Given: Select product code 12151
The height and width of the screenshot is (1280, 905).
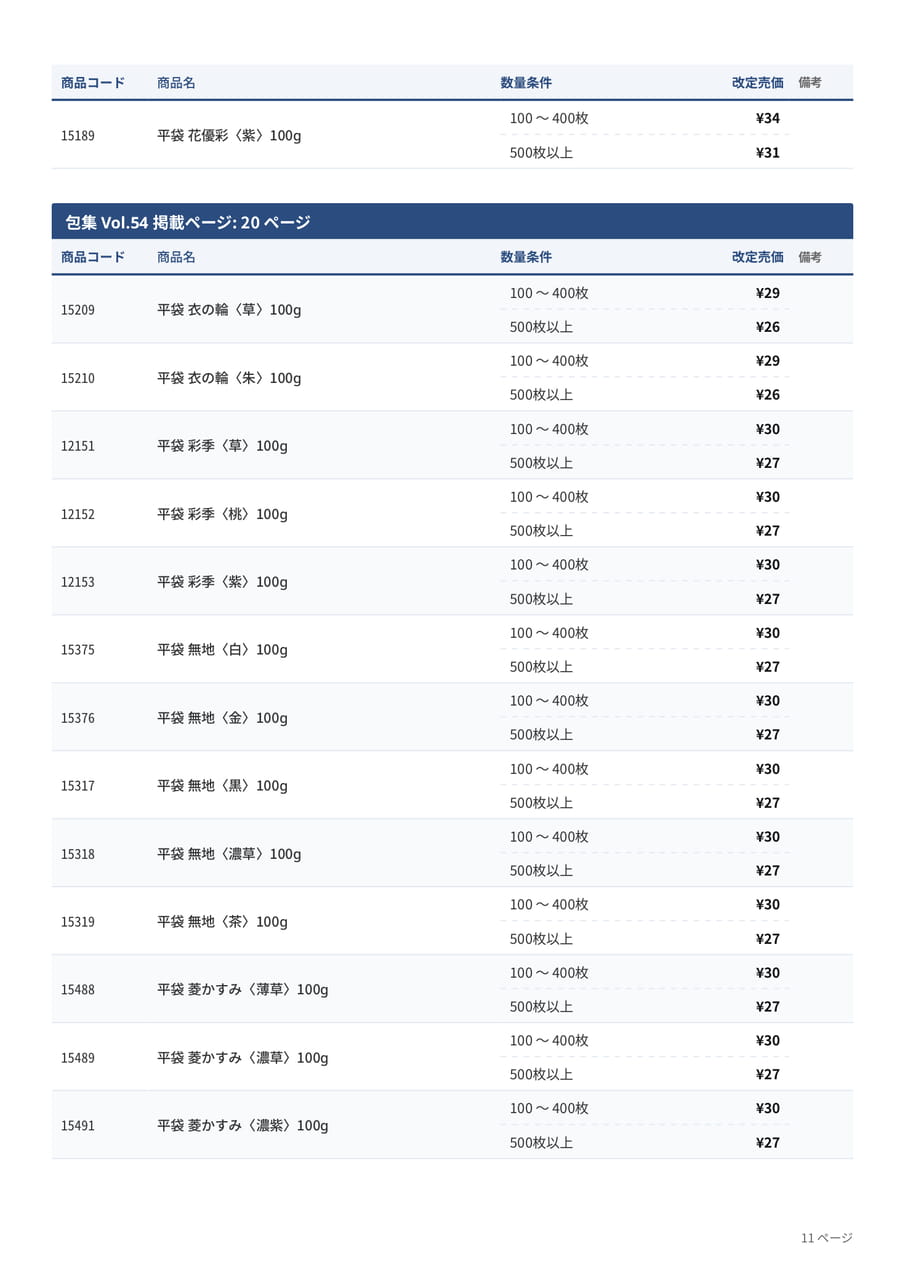Looking at the screenshot, I should click(78, 446).
